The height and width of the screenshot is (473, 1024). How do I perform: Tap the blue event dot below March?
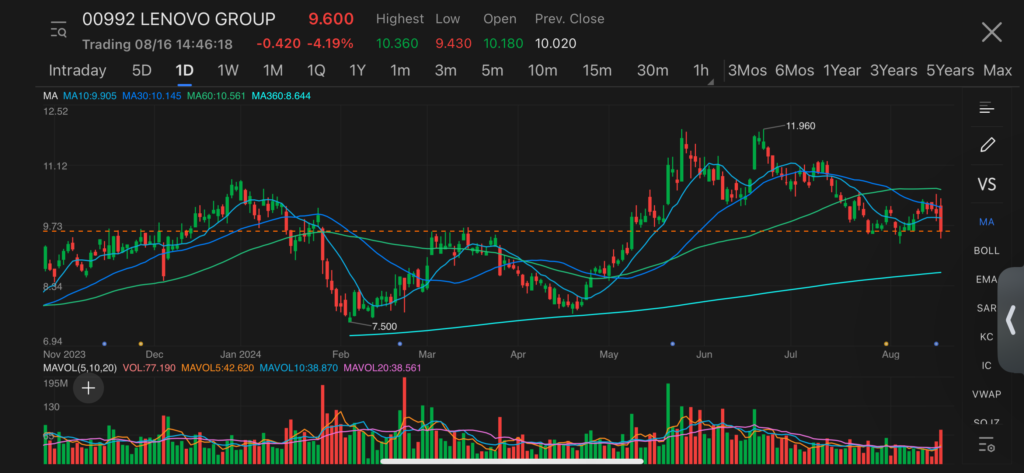click(400, 343)
